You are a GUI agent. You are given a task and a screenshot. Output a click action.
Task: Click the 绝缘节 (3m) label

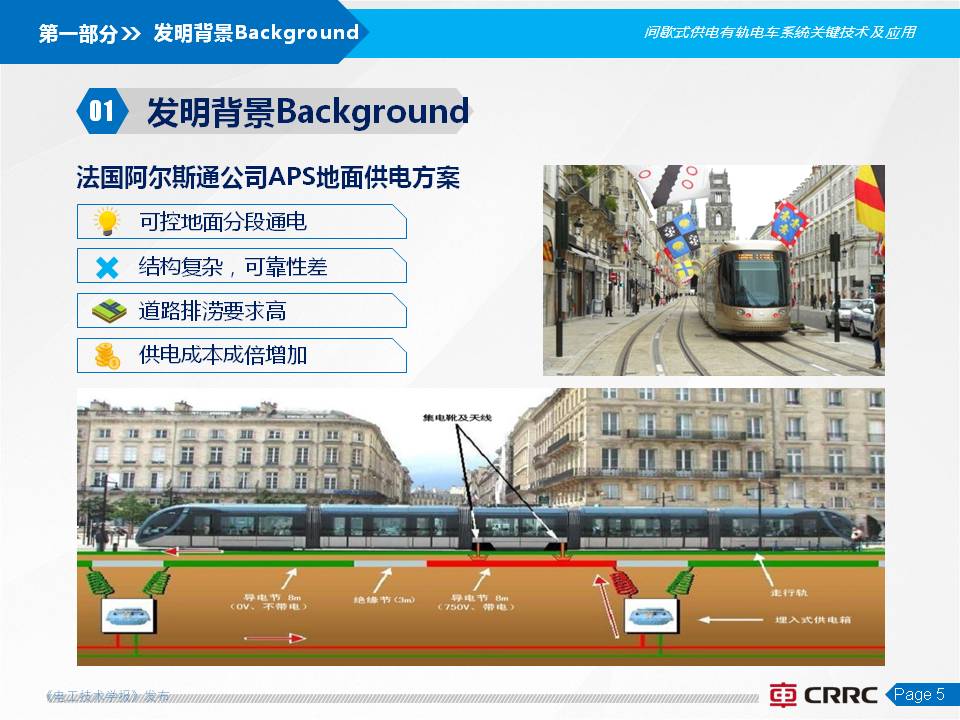tap(384, 599)
